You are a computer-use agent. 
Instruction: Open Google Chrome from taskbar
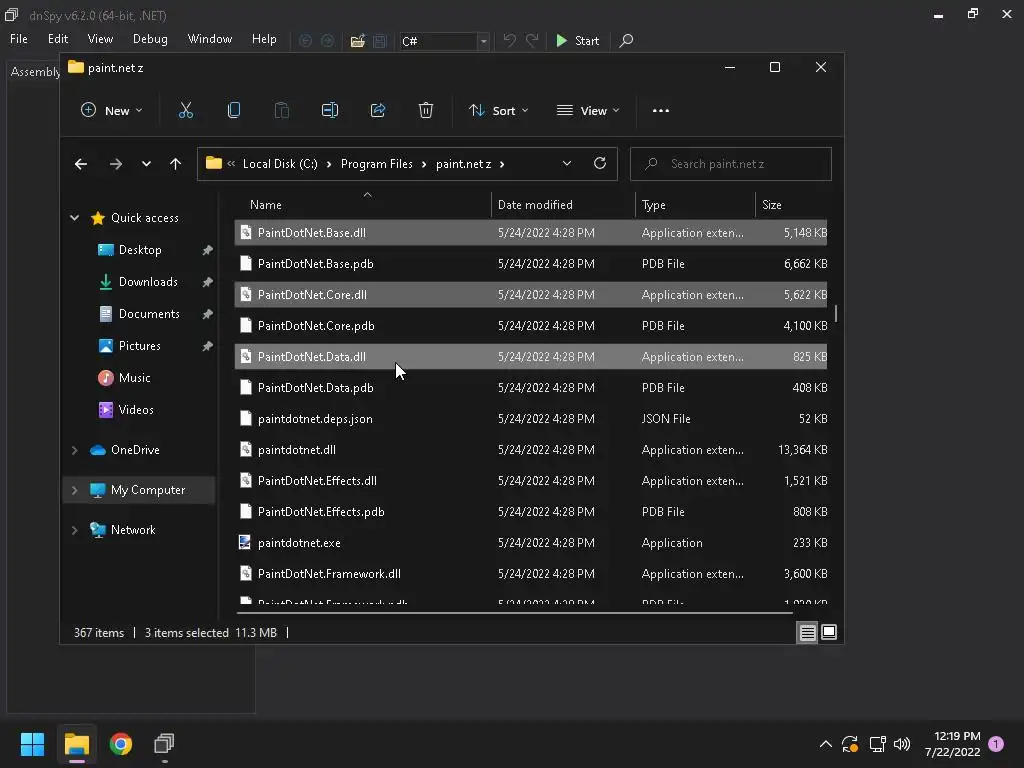coord(121,743)
